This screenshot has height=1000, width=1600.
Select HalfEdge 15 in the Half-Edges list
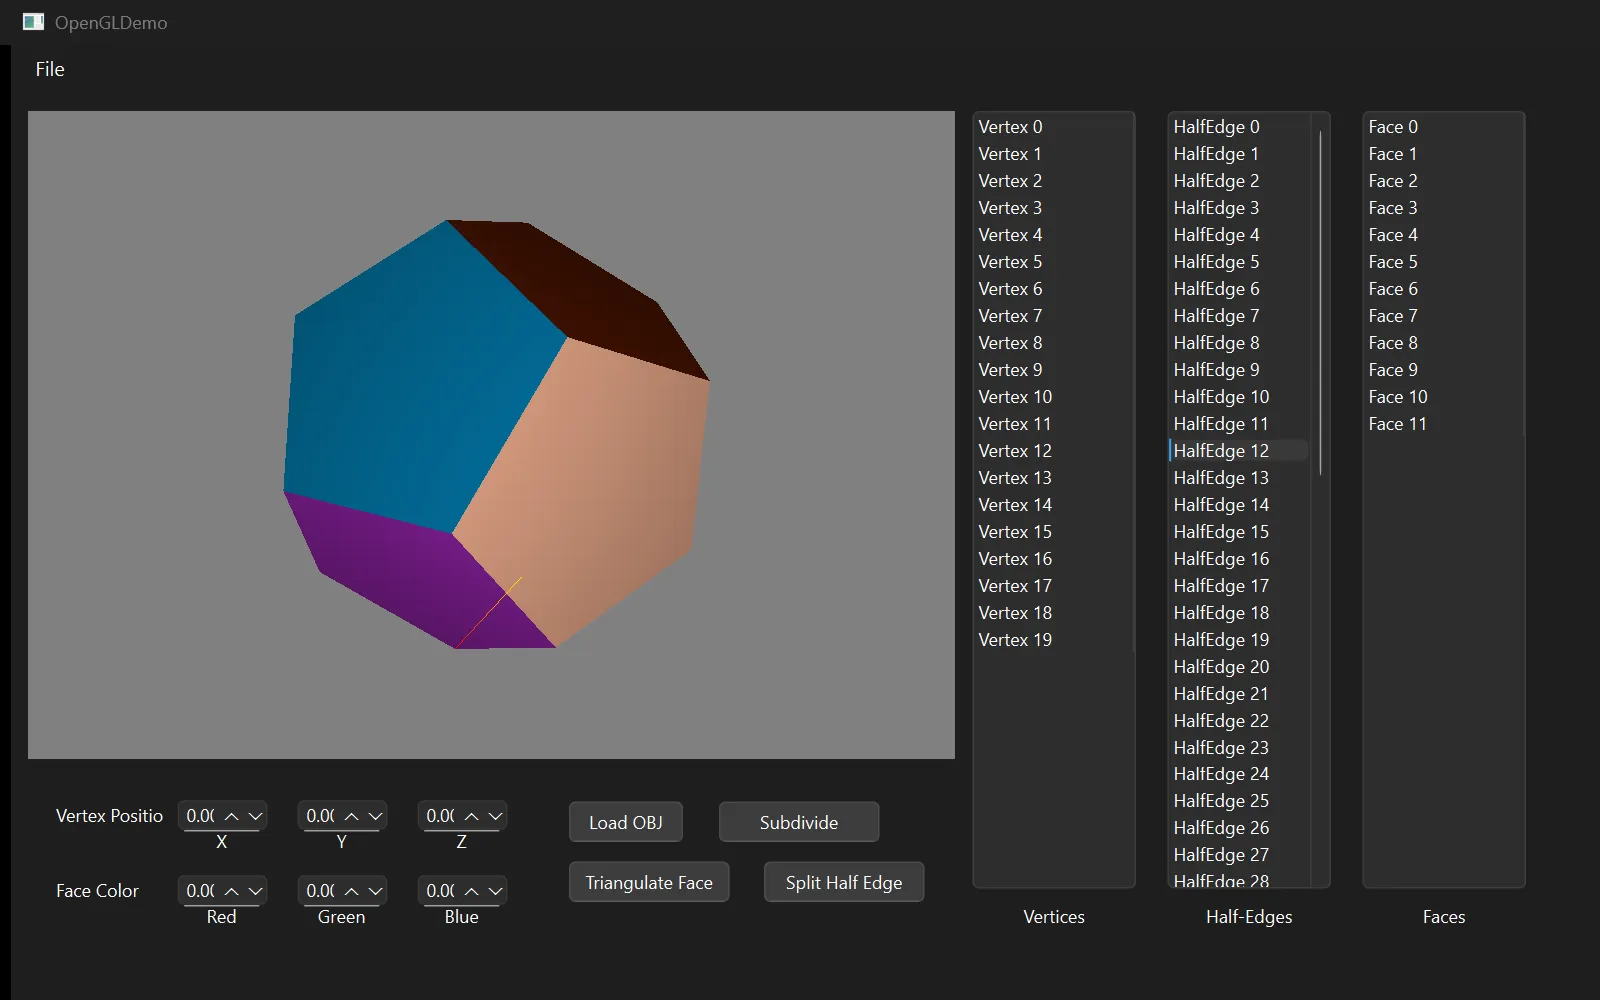1240,532
